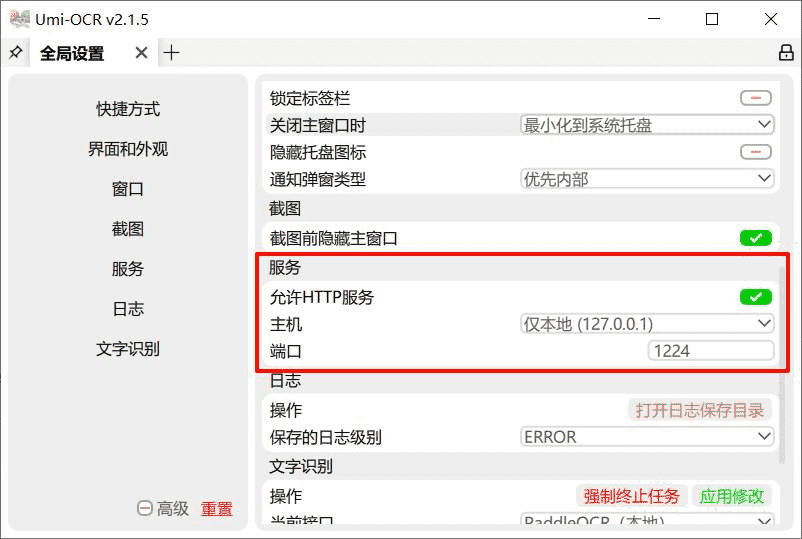Toggle the 允许HTTP服务 switch
Viewport: 802px width, 539px height.
(x=755, y=297)
